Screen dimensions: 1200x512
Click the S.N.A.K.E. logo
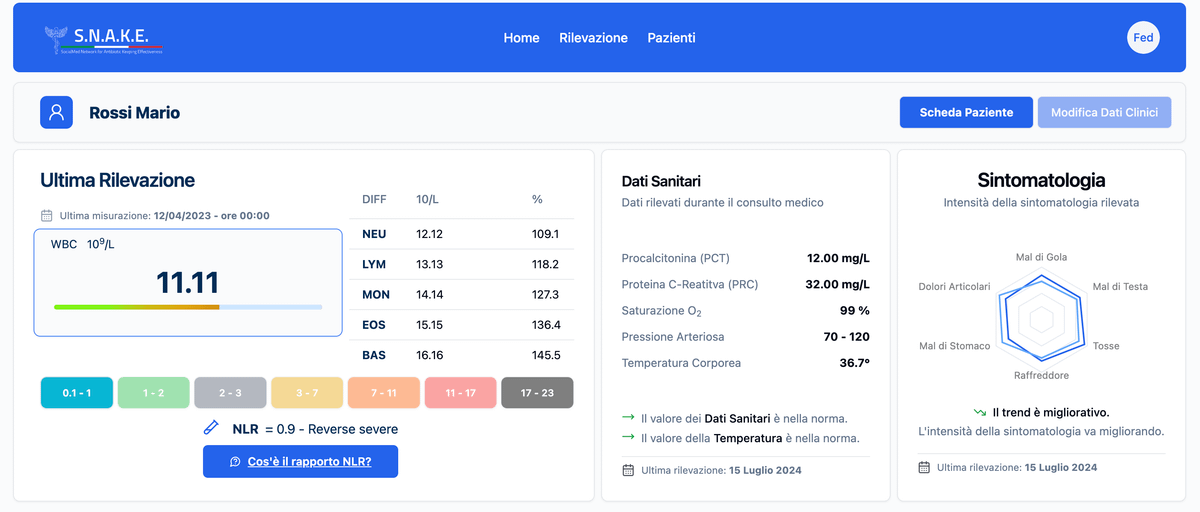(103, 39)
